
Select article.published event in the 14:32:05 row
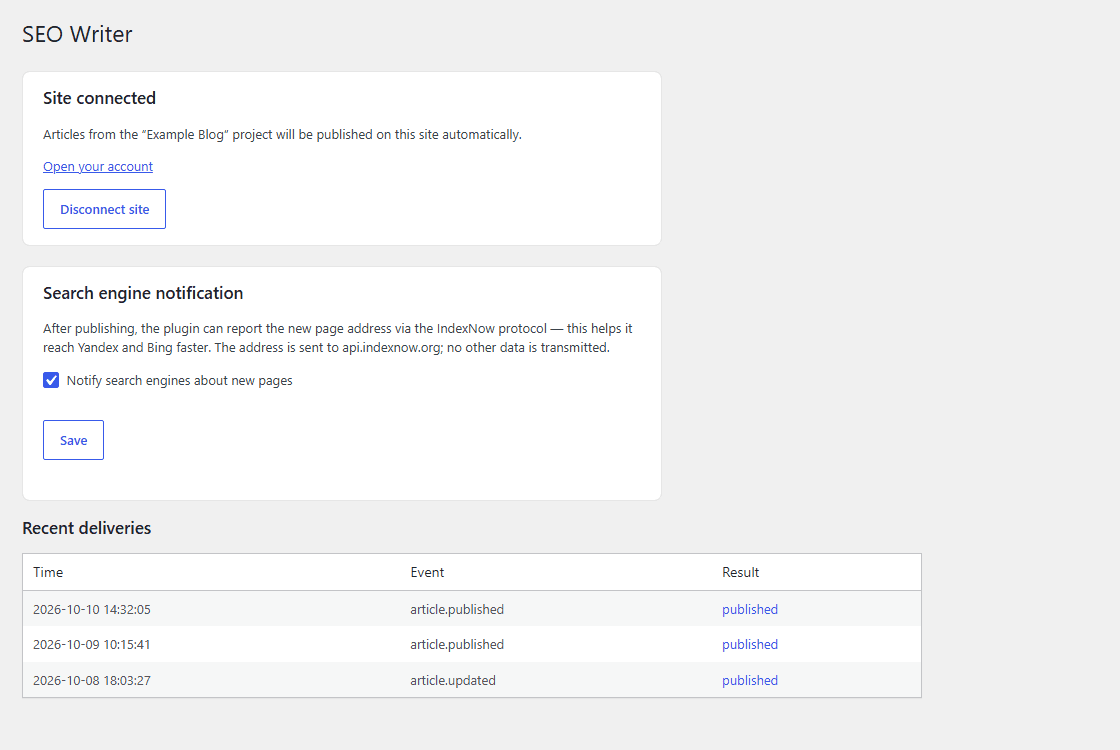[x=457, y=609]
